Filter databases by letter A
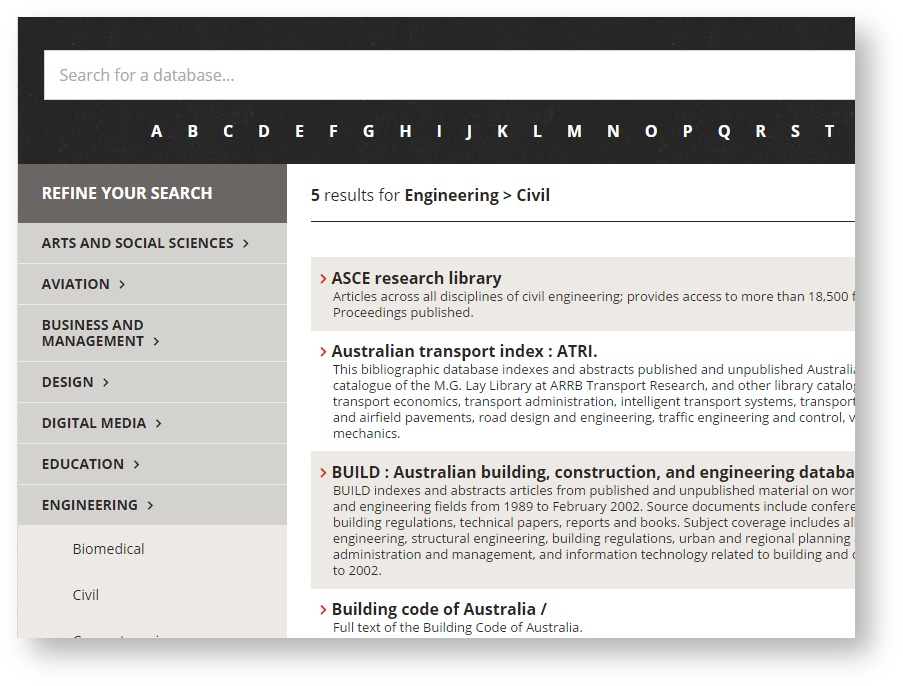Viewport: 903px width, 686px height. point(156,131)
